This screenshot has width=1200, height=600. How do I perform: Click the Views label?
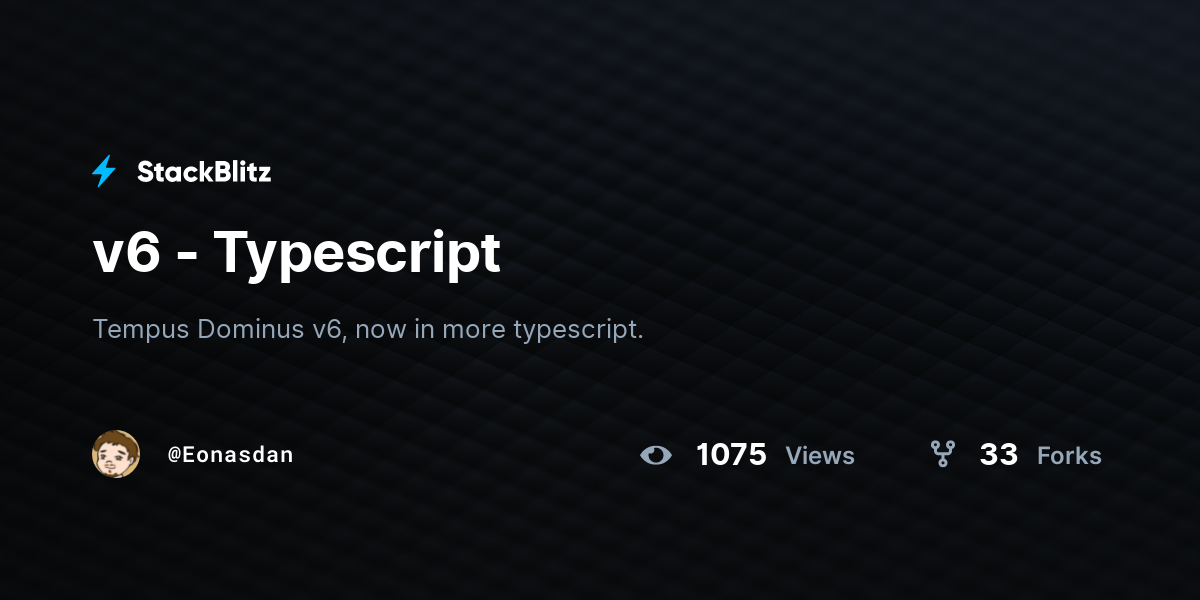tap(820, 456)
